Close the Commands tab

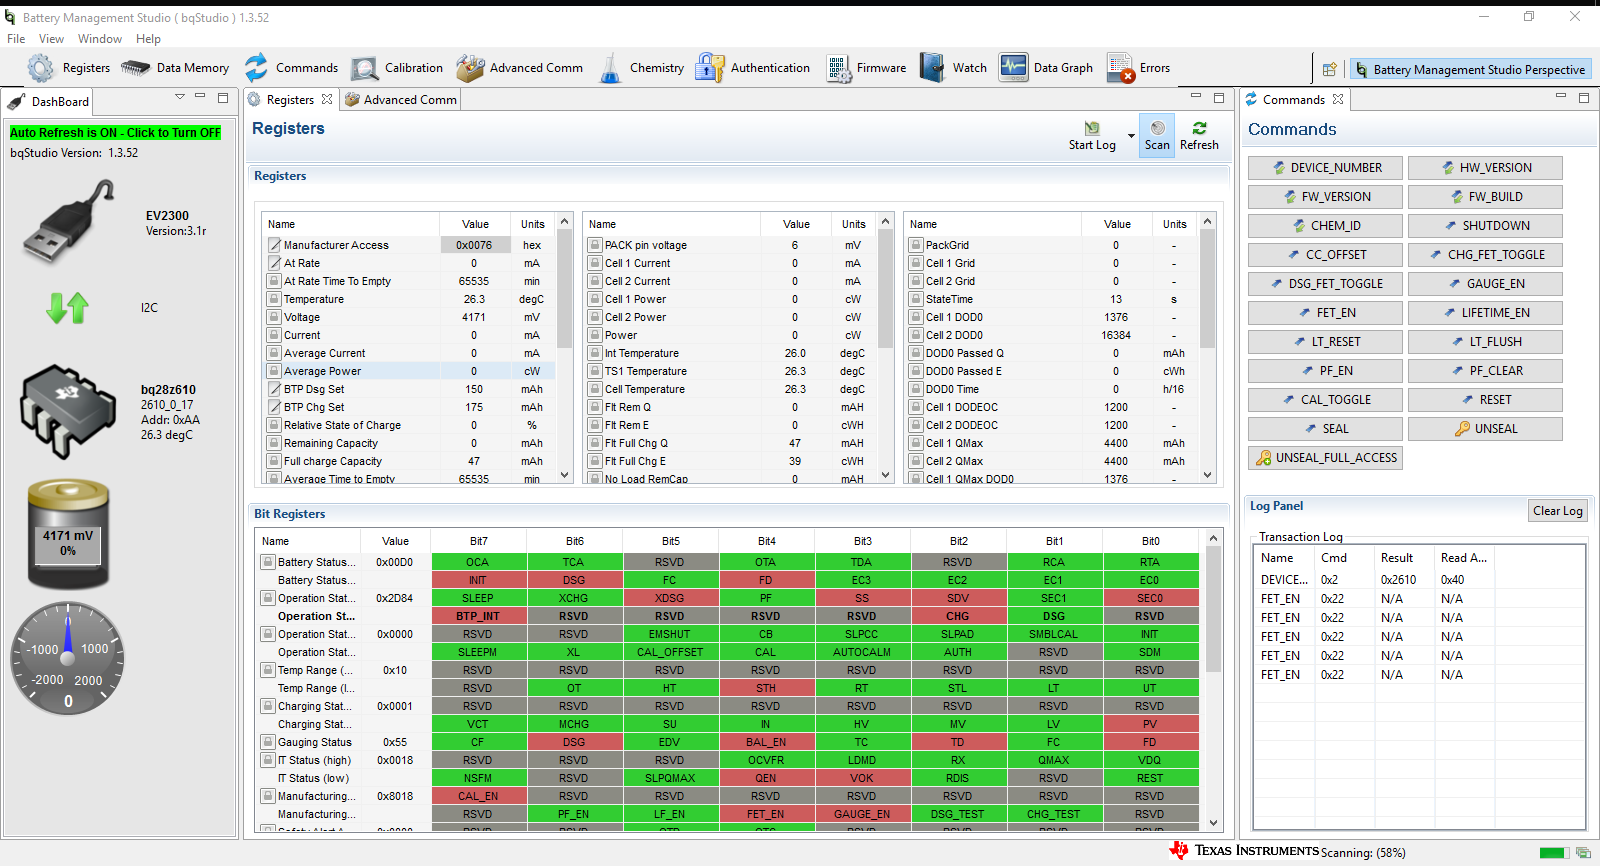1338,99
